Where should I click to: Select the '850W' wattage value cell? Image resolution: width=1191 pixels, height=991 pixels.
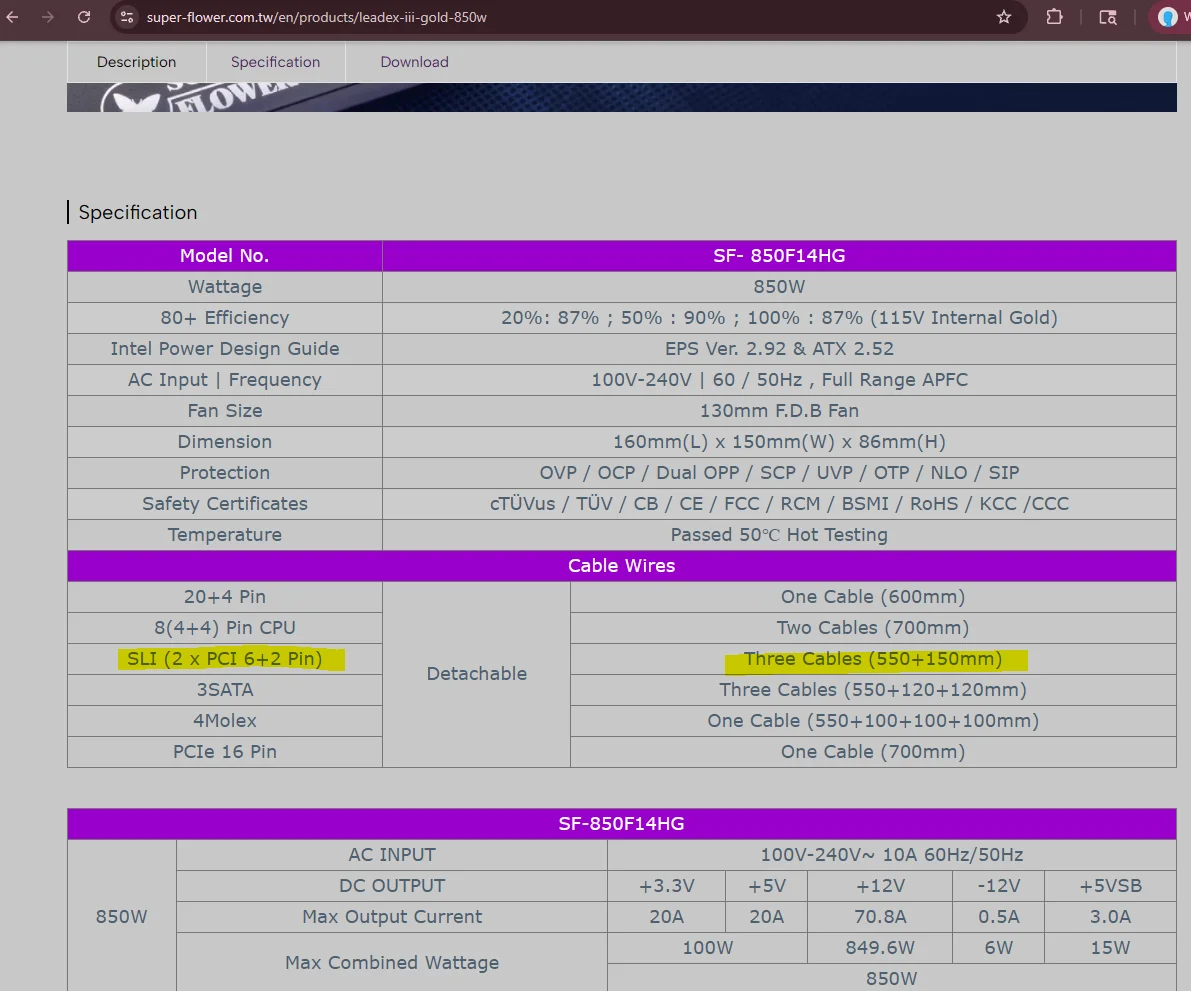tap(779, 287)
